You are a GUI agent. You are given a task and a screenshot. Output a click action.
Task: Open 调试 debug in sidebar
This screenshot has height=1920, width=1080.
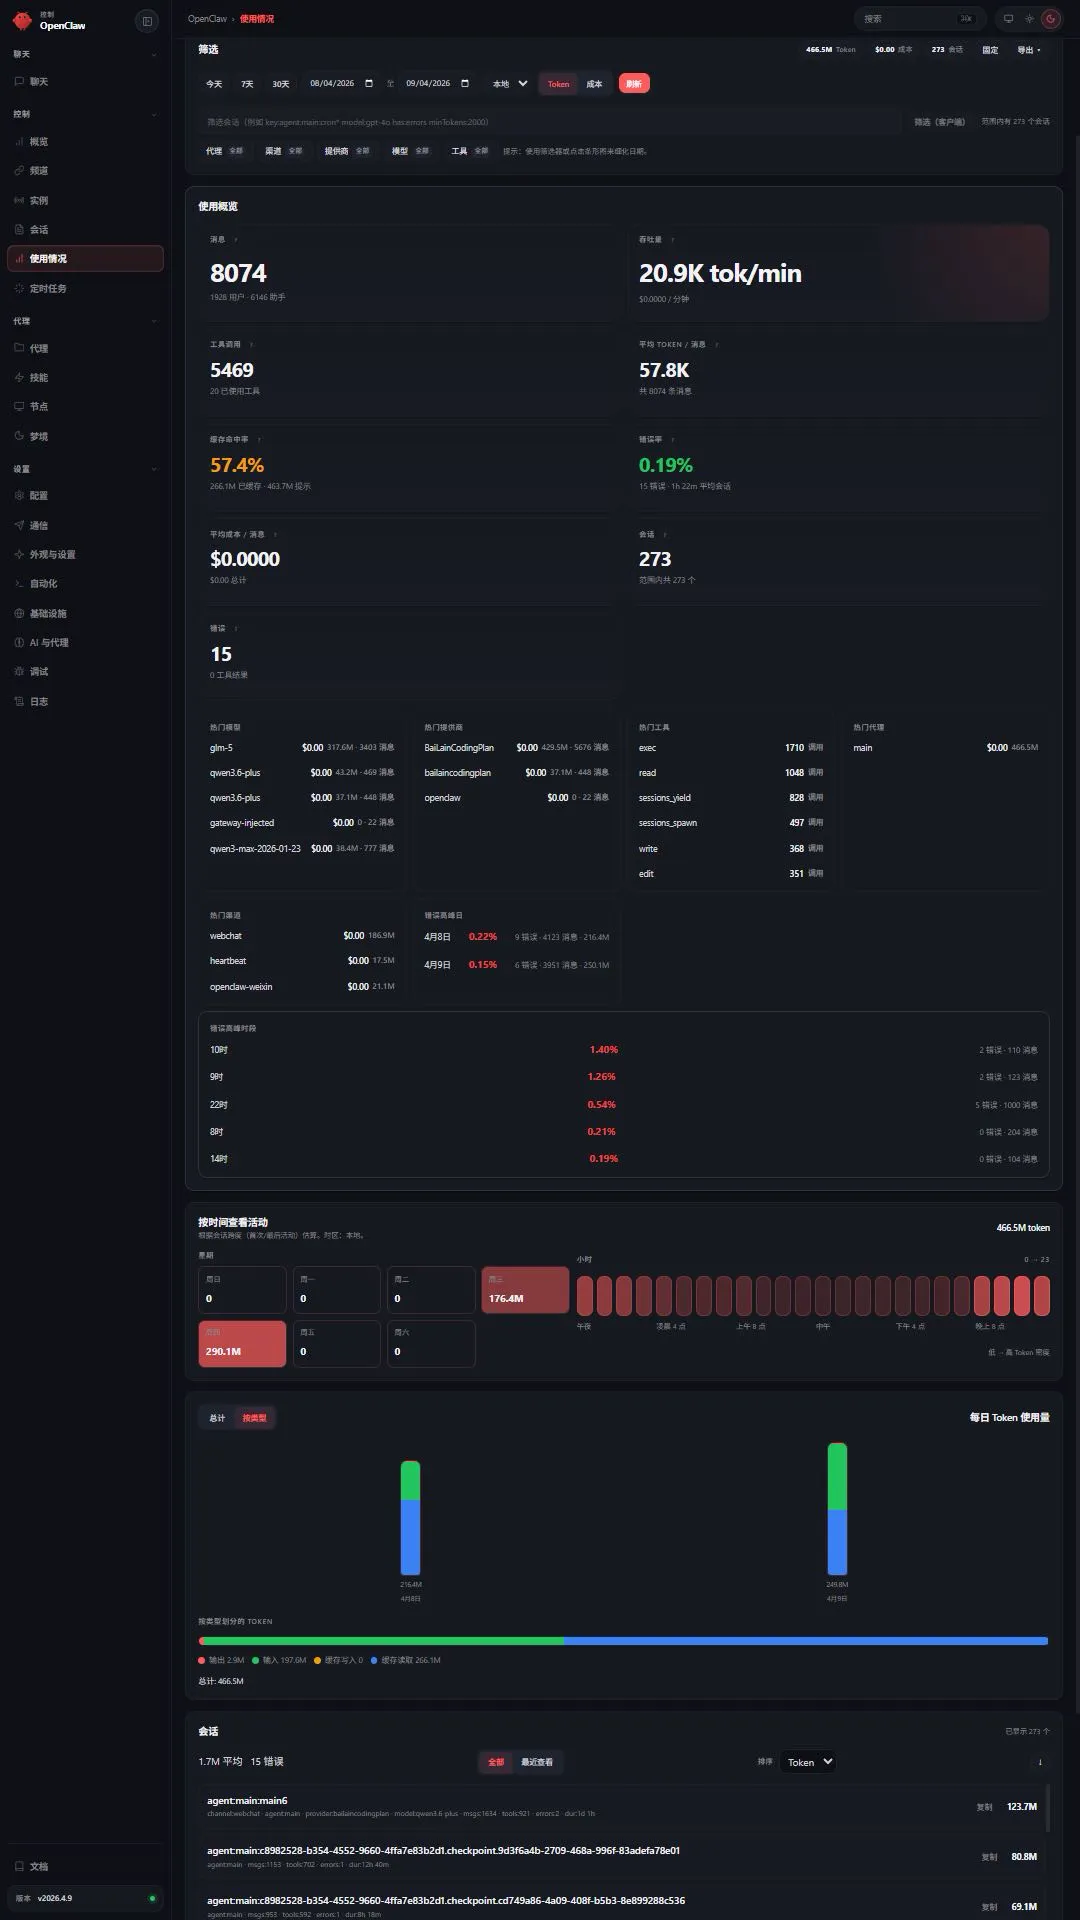point(85,671)
